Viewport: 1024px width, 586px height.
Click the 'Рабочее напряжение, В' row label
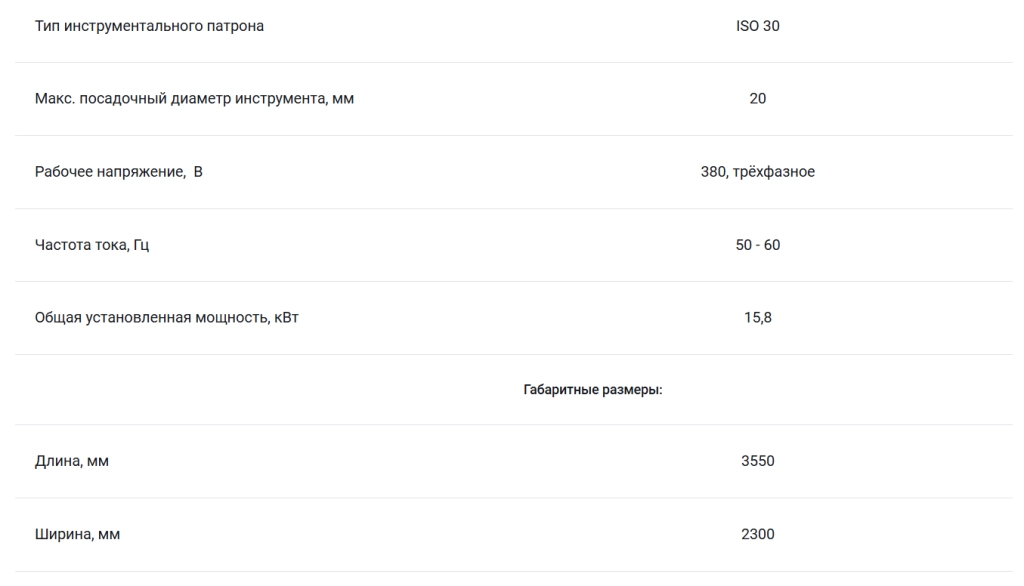coord(118,172)
